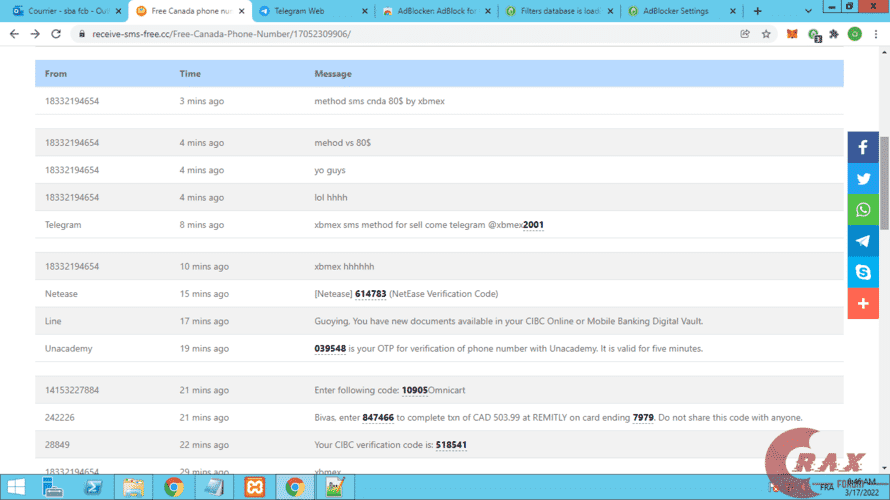The image size is (890, 500).
Task: Click sender 28849
Action: [57, 445]
